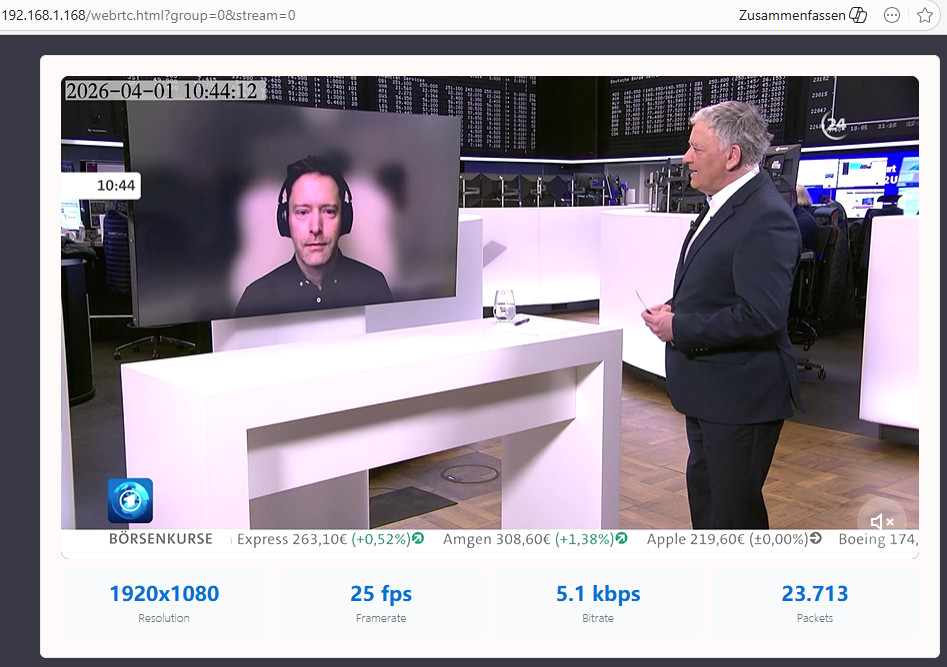Select the 5.1 kbps Bitrate card
The height and width of the screenshot is (667, 947).
coord(598,603)
